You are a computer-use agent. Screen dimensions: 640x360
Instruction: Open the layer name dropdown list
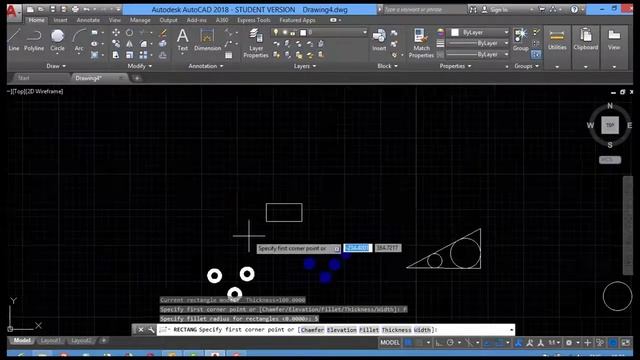364,32
